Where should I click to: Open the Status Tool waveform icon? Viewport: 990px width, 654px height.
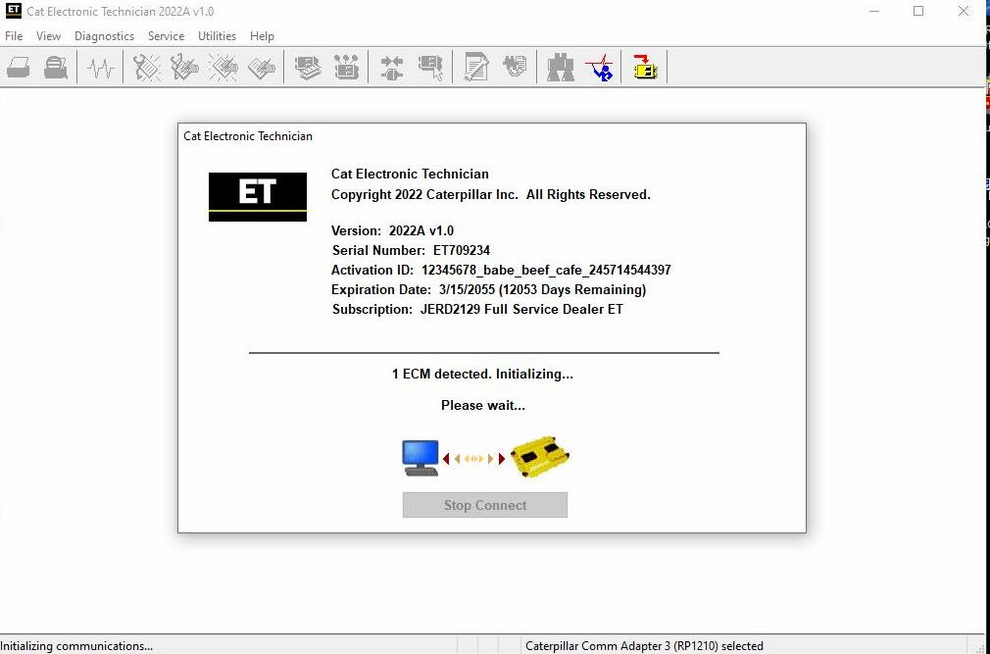click(x=100, y=67)
